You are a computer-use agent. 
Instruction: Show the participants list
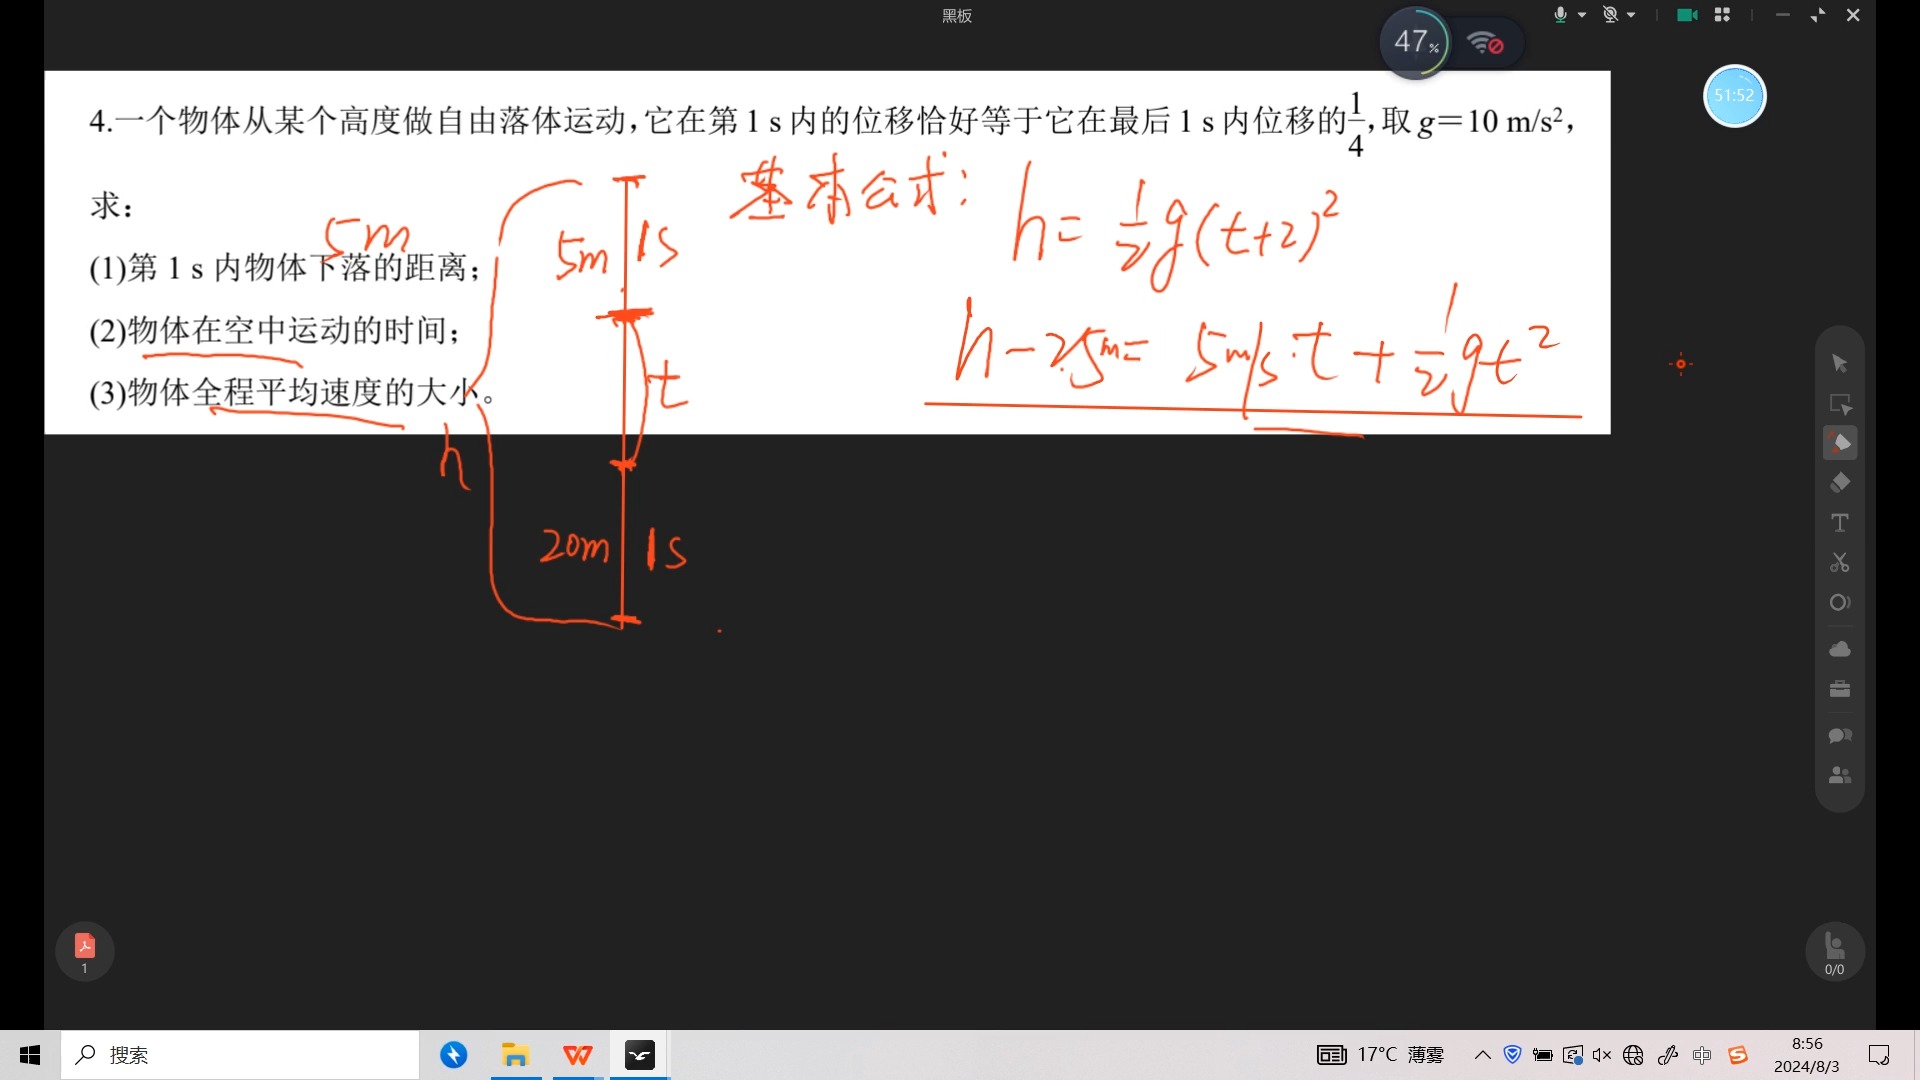(x=1839, y=776)
